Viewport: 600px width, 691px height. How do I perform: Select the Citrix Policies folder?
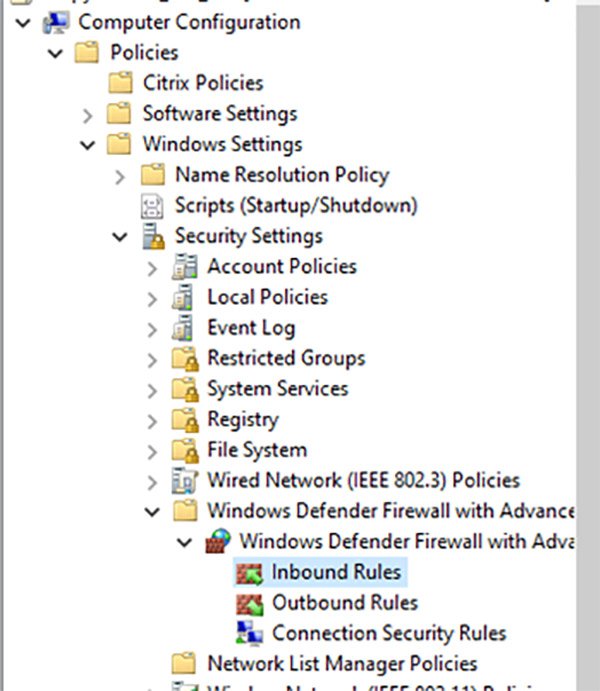[x=203, y=83]
